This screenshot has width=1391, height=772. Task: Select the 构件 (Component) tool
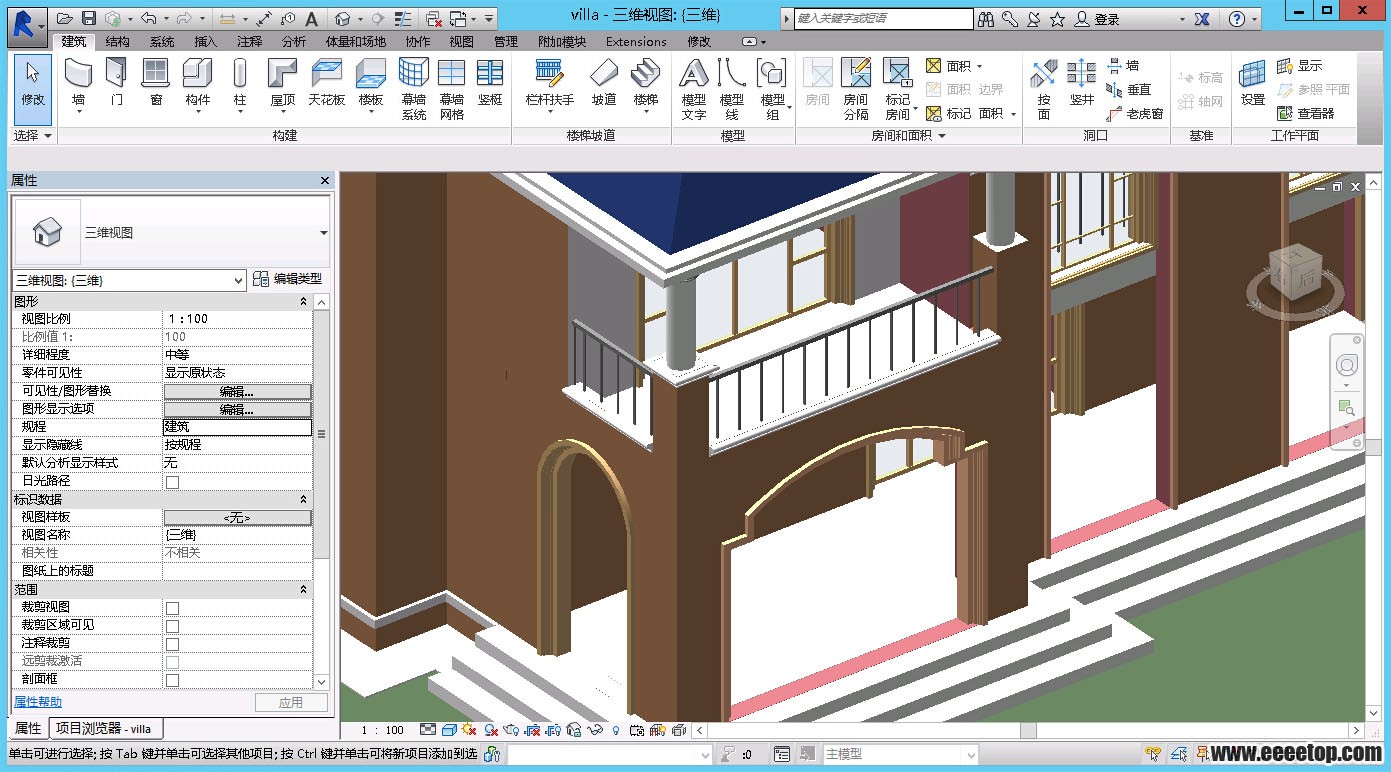click(x=198, y=84)
